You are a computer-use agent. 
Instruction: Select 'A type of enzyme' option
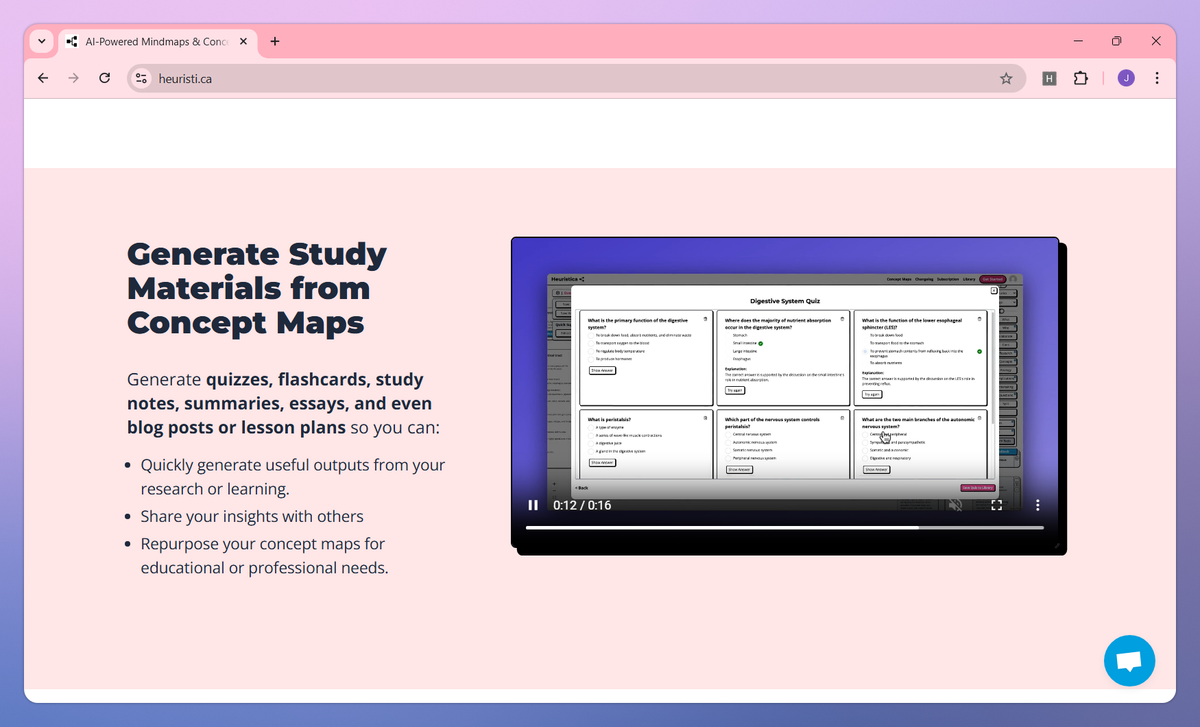[x=607, y=427]
